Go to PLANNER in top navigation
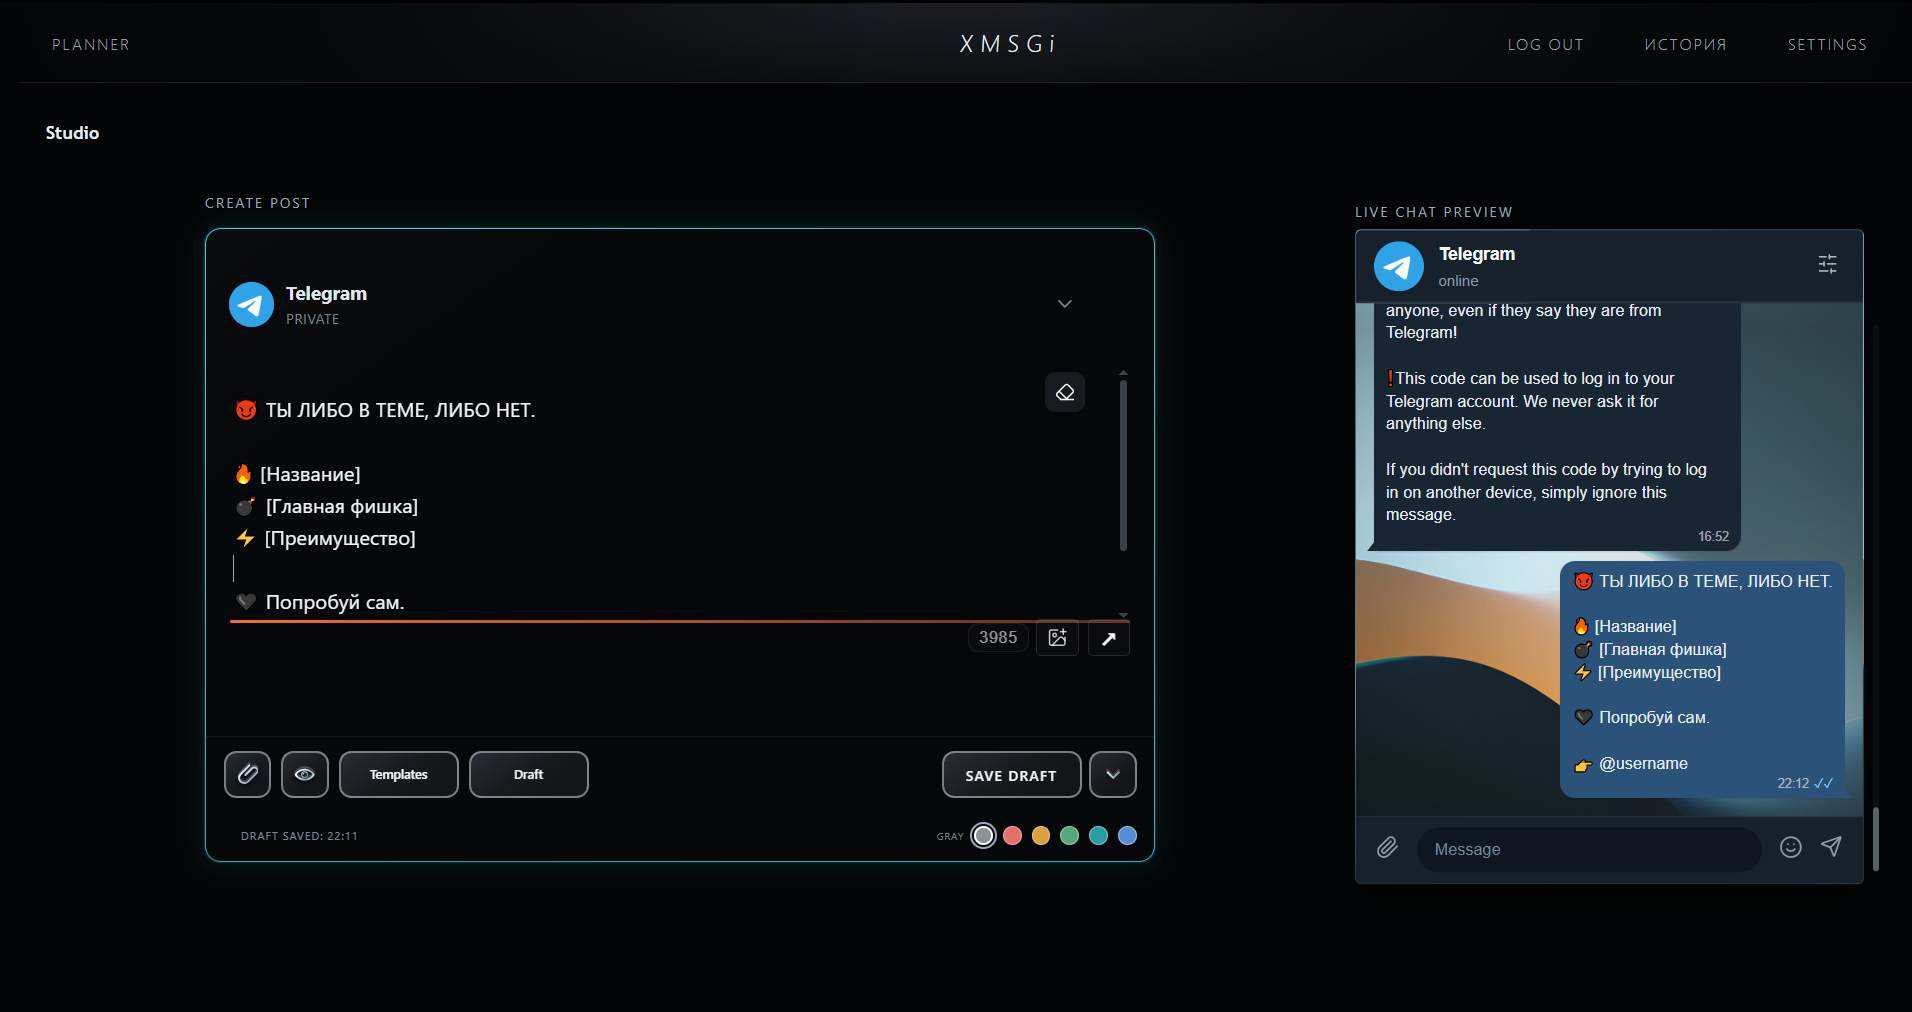 pyautogui.click(x=91, y=45)
